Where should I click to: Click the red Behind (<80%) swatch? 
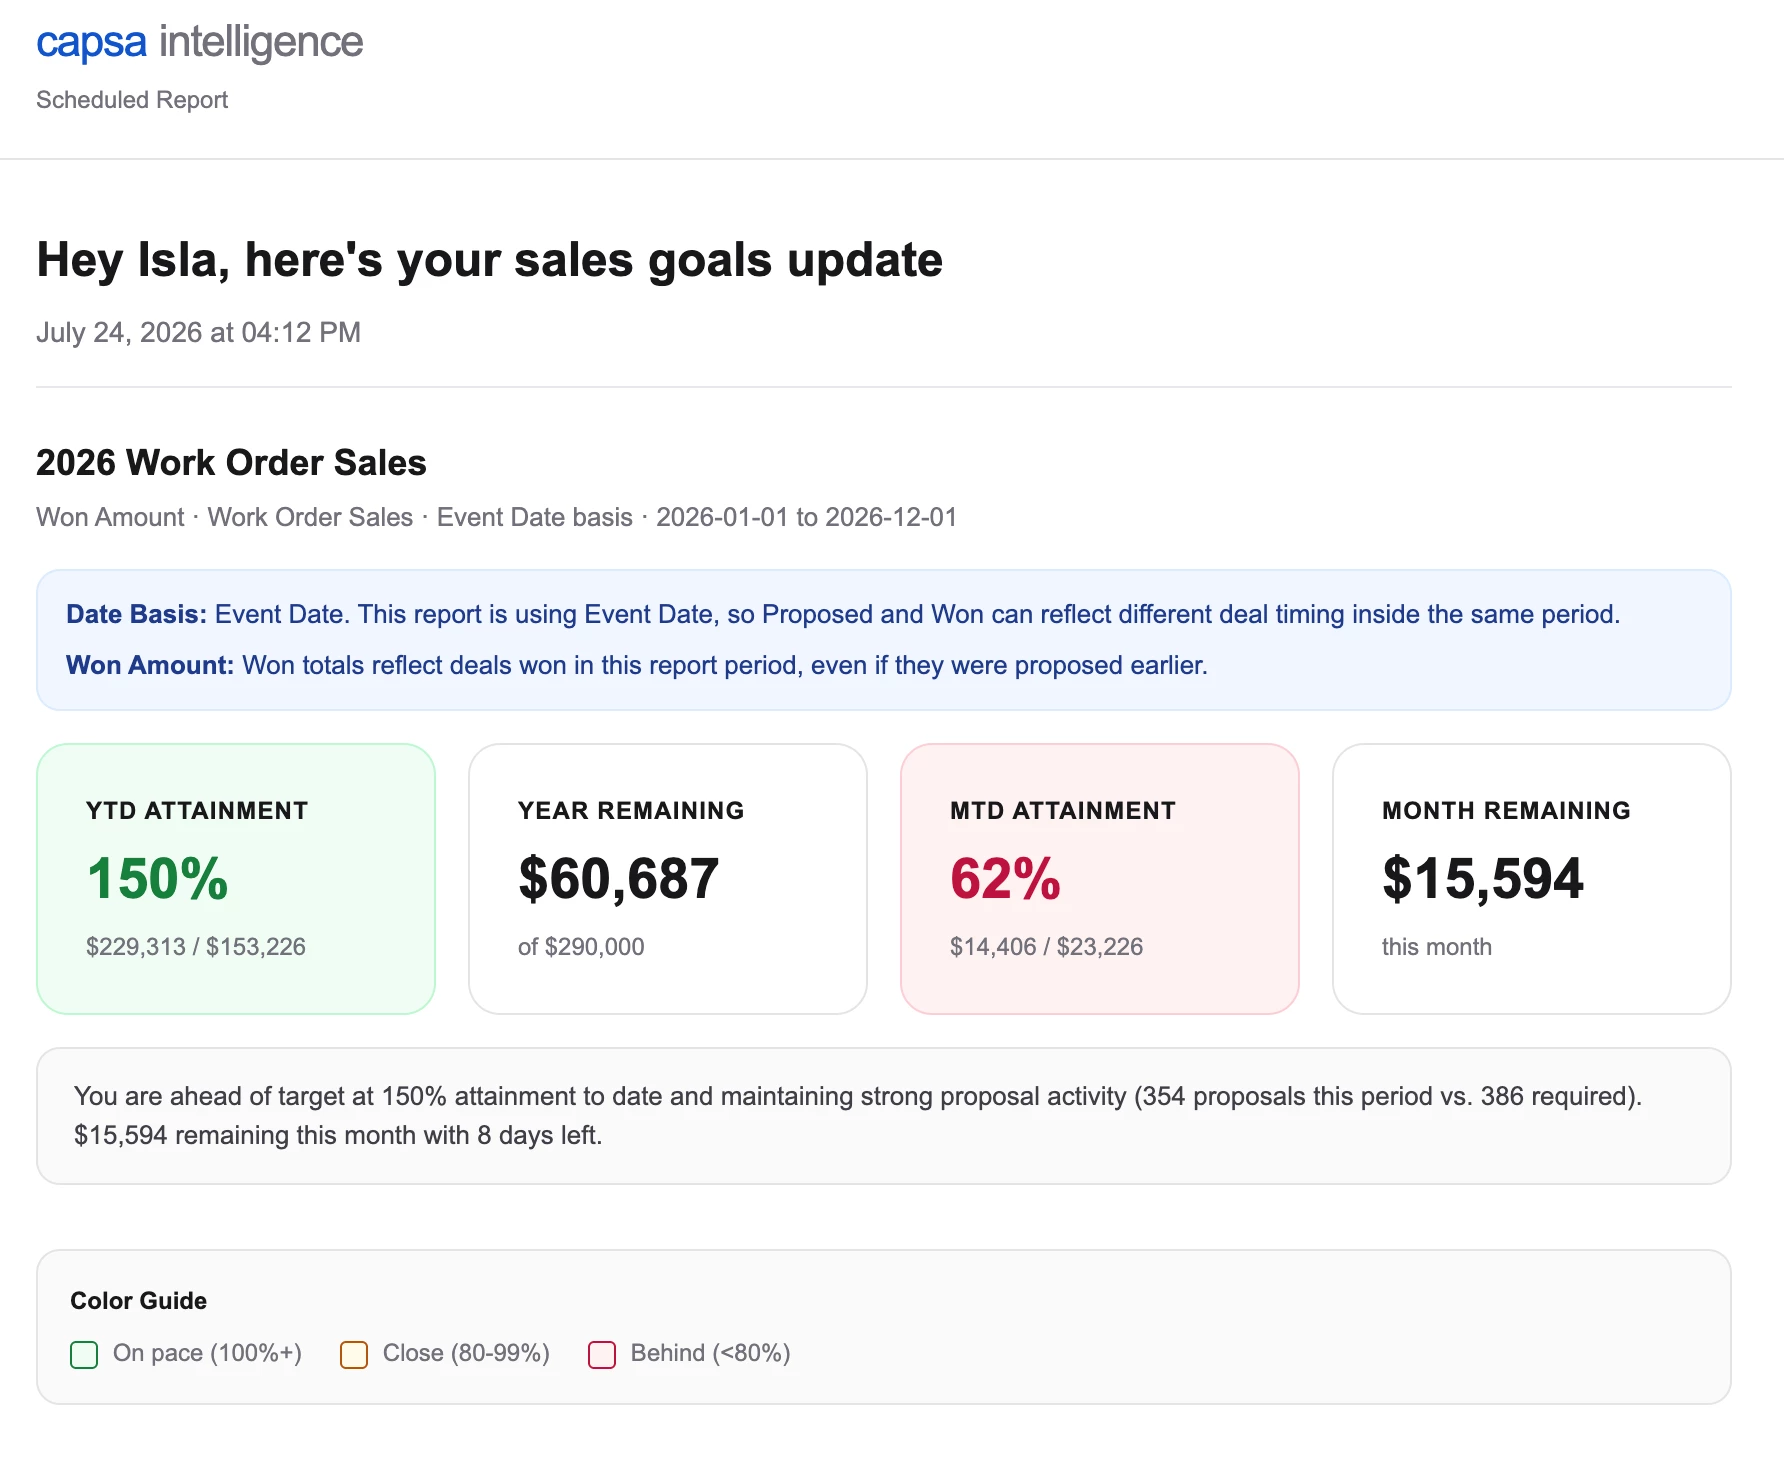[602, 1355]
